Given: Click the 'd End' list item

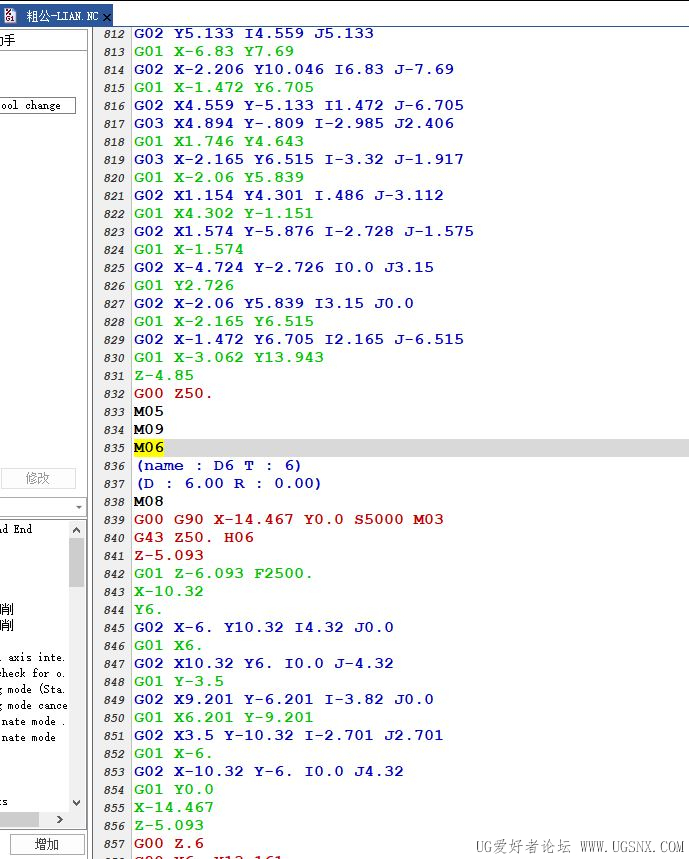Looking at the screenshot, I should click(18, 529).
